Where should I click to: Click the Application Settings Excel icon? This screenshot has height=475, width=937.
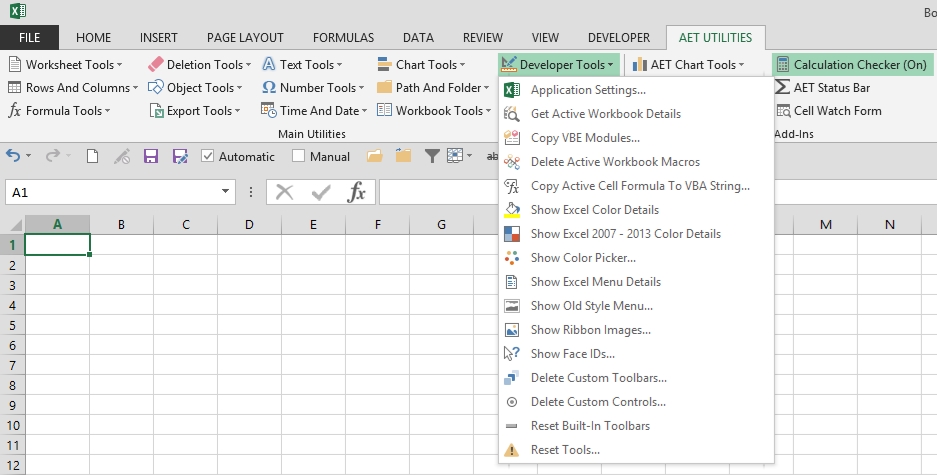click(x=512, y=90)
